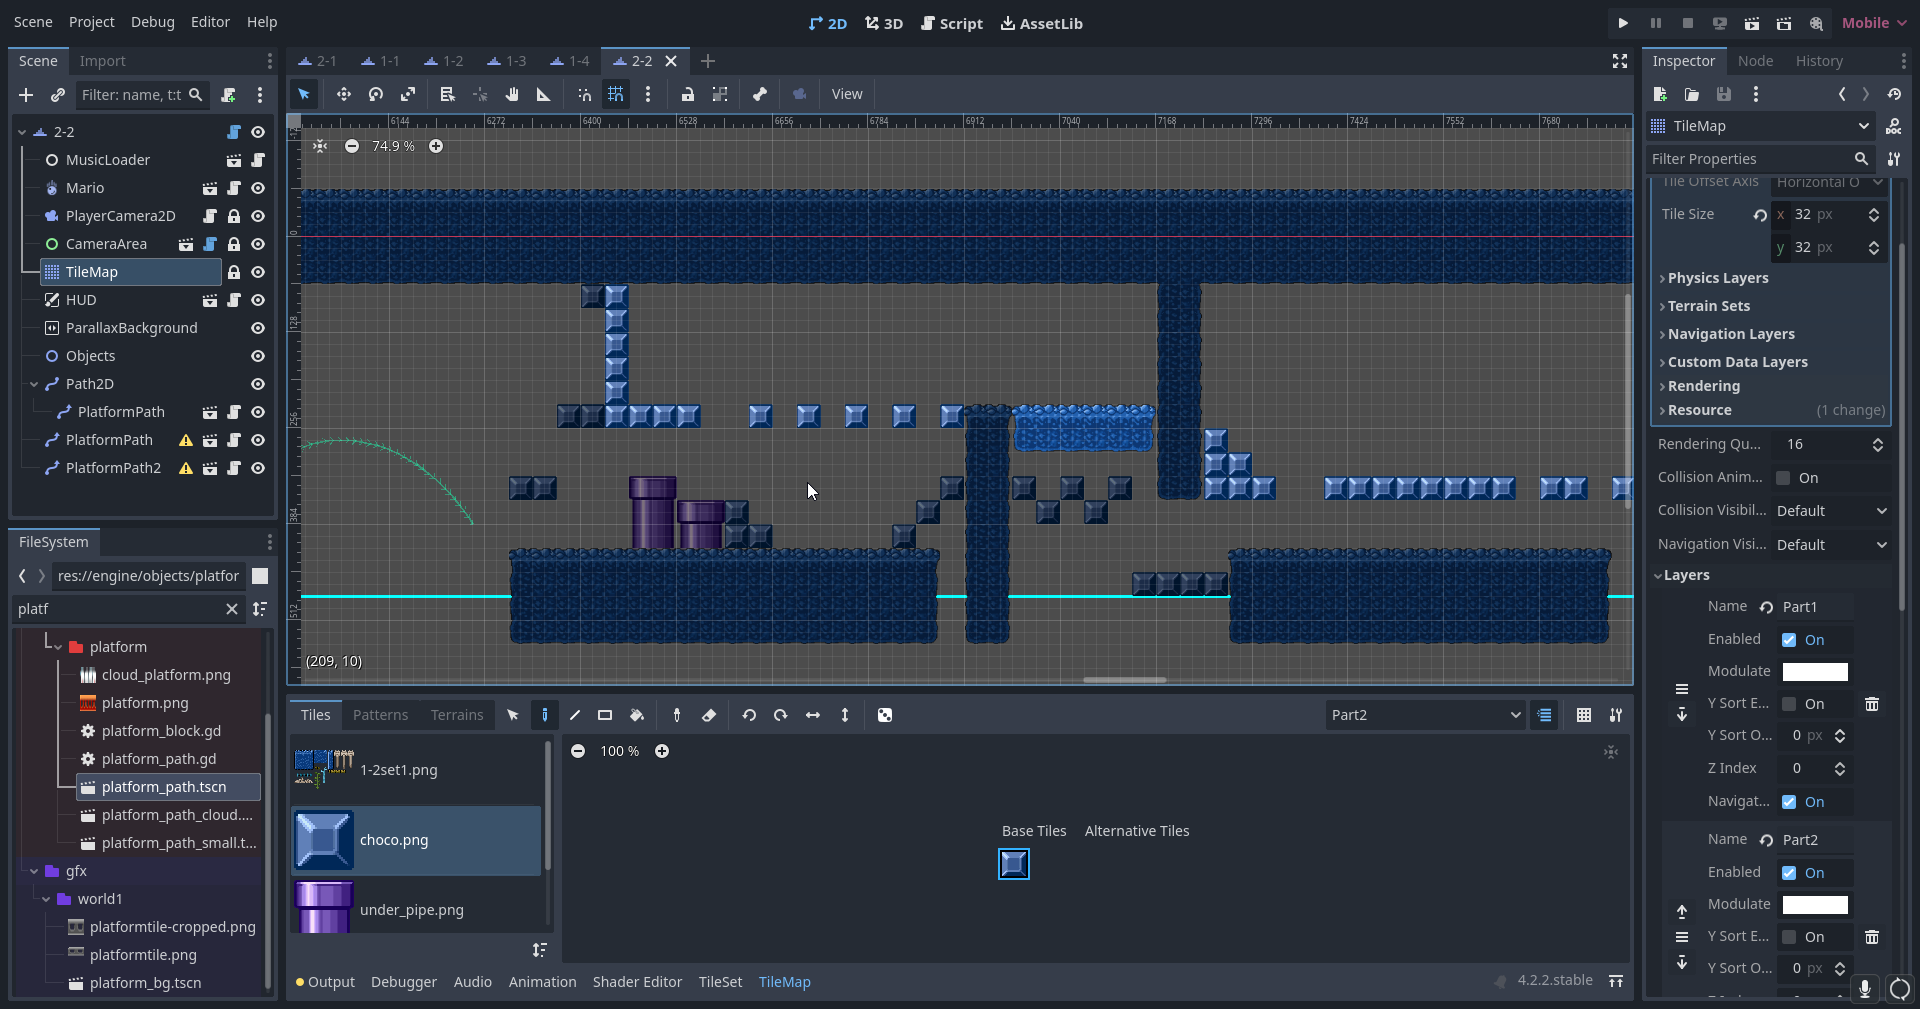Lock the selected node
The width and height of the screenshot is (1920, 1009).
tap(688, 94)
